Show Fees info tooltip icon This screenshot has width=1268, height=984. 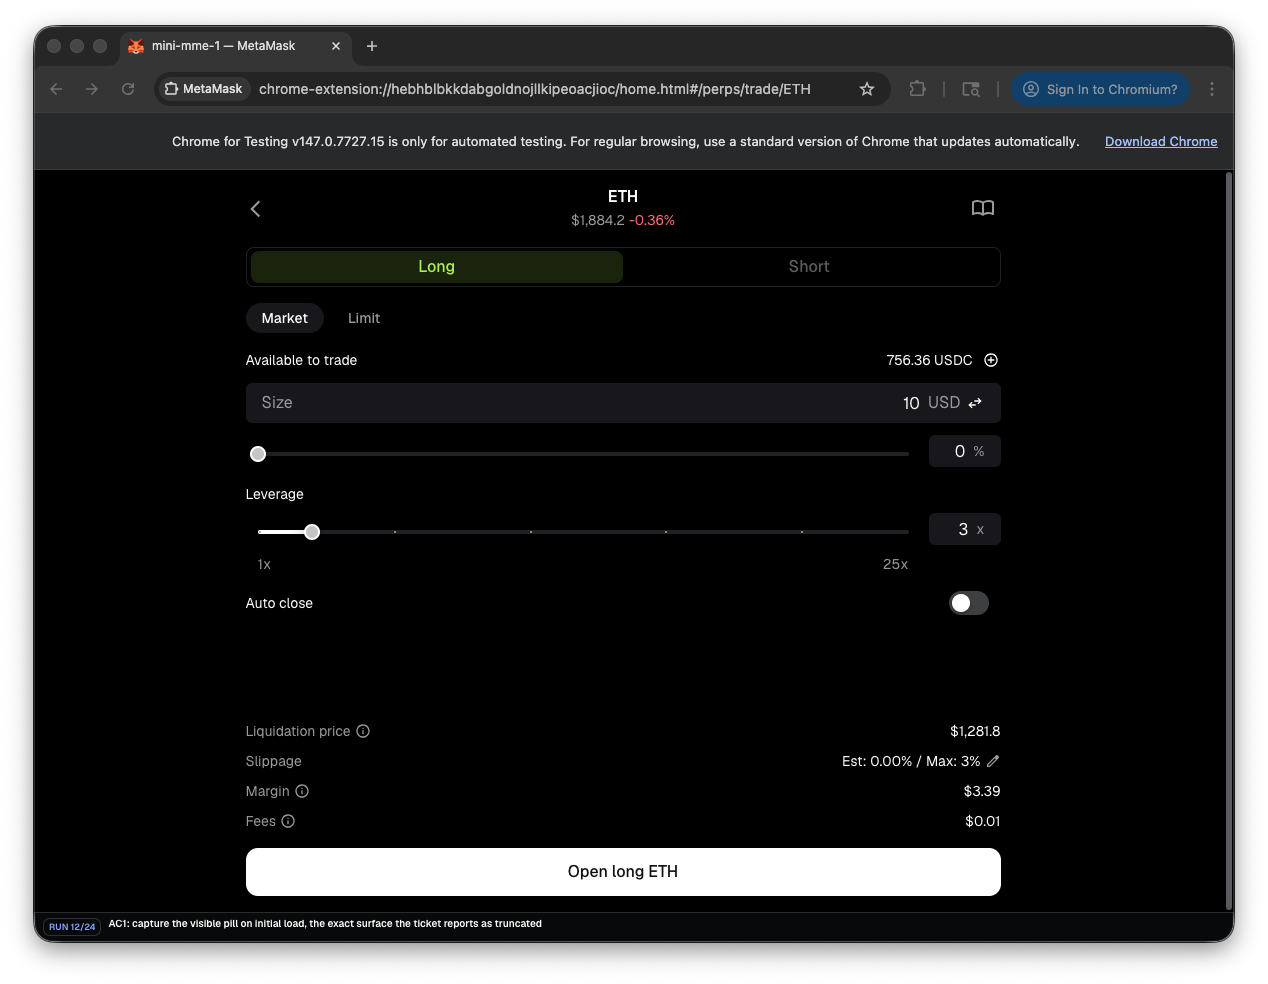click(x=288, y=821)
